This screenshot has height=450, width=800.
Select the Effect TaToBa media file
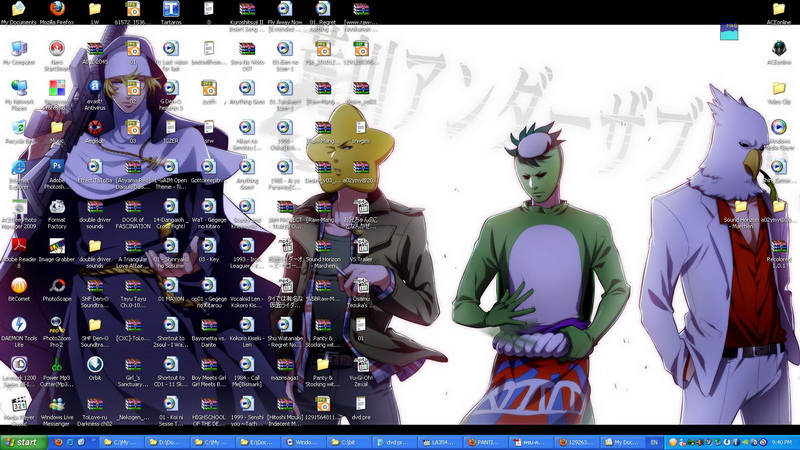[95, 171]
